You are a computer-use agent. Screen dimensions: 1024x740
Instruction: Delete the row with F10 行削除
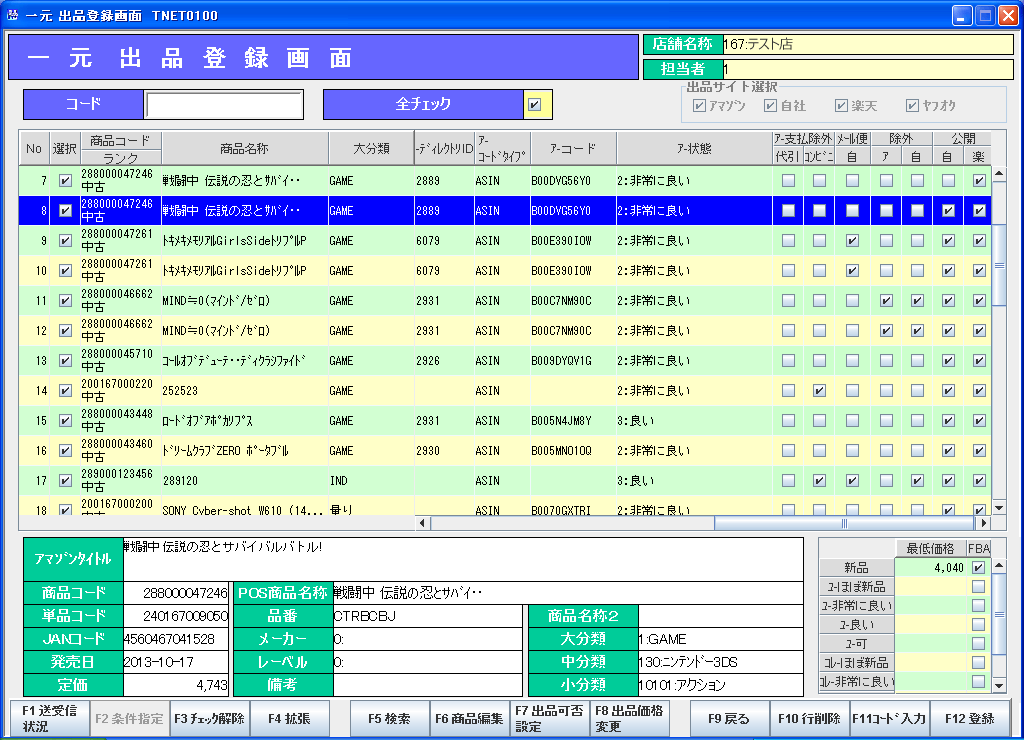pyautogui.click(x=809, y=719)
